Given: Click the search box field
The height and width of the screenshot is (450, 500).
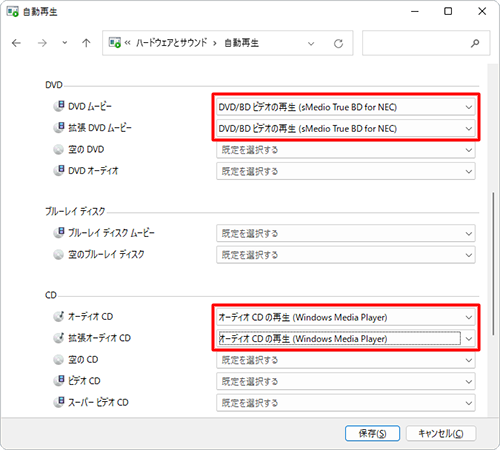Looking at the screenshot, I should 426,43.
